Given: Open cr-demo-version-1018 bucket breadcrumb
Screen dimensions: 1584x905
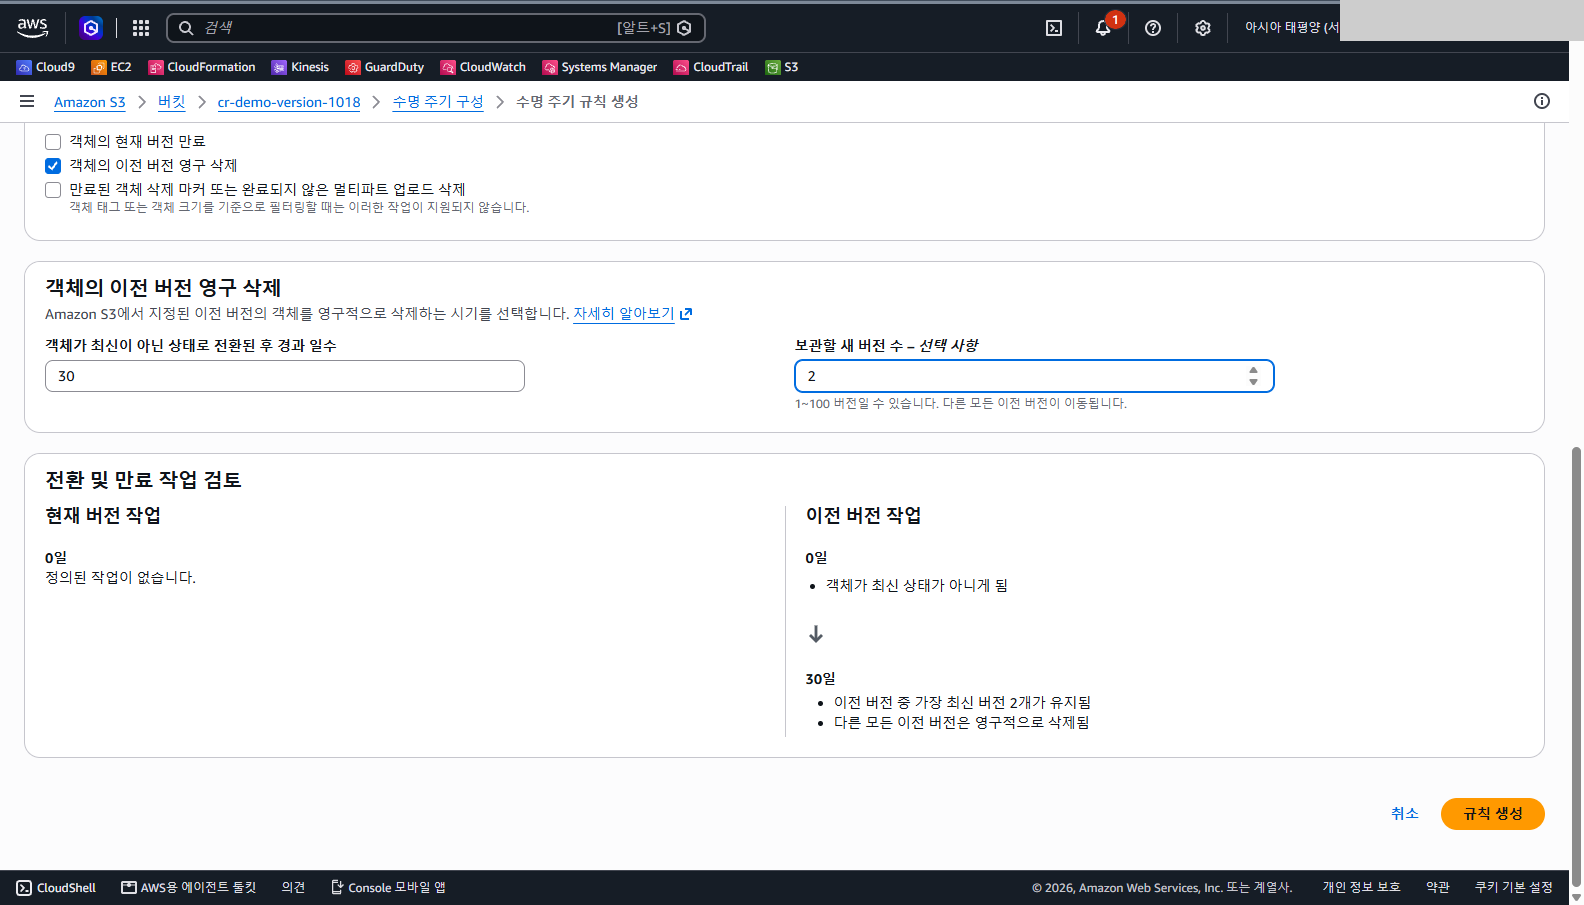Looking at the screenshot, I should (x=289, y=102).
